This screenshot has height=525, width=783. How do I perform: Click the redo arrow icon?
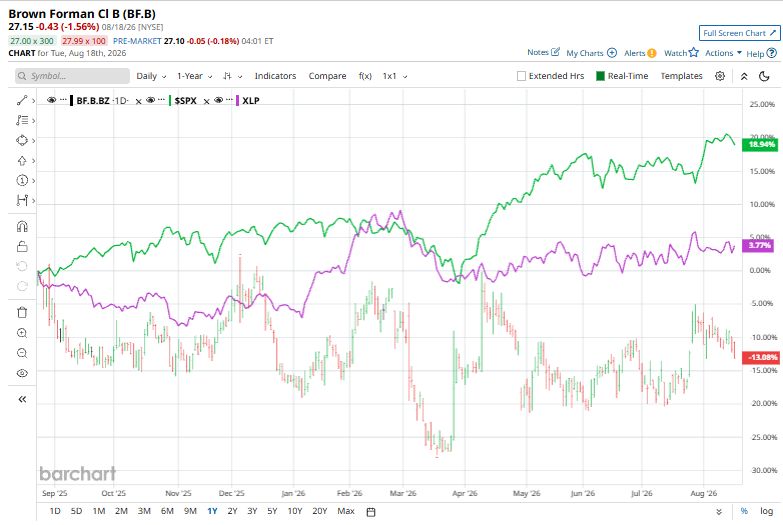pos(22,286)
